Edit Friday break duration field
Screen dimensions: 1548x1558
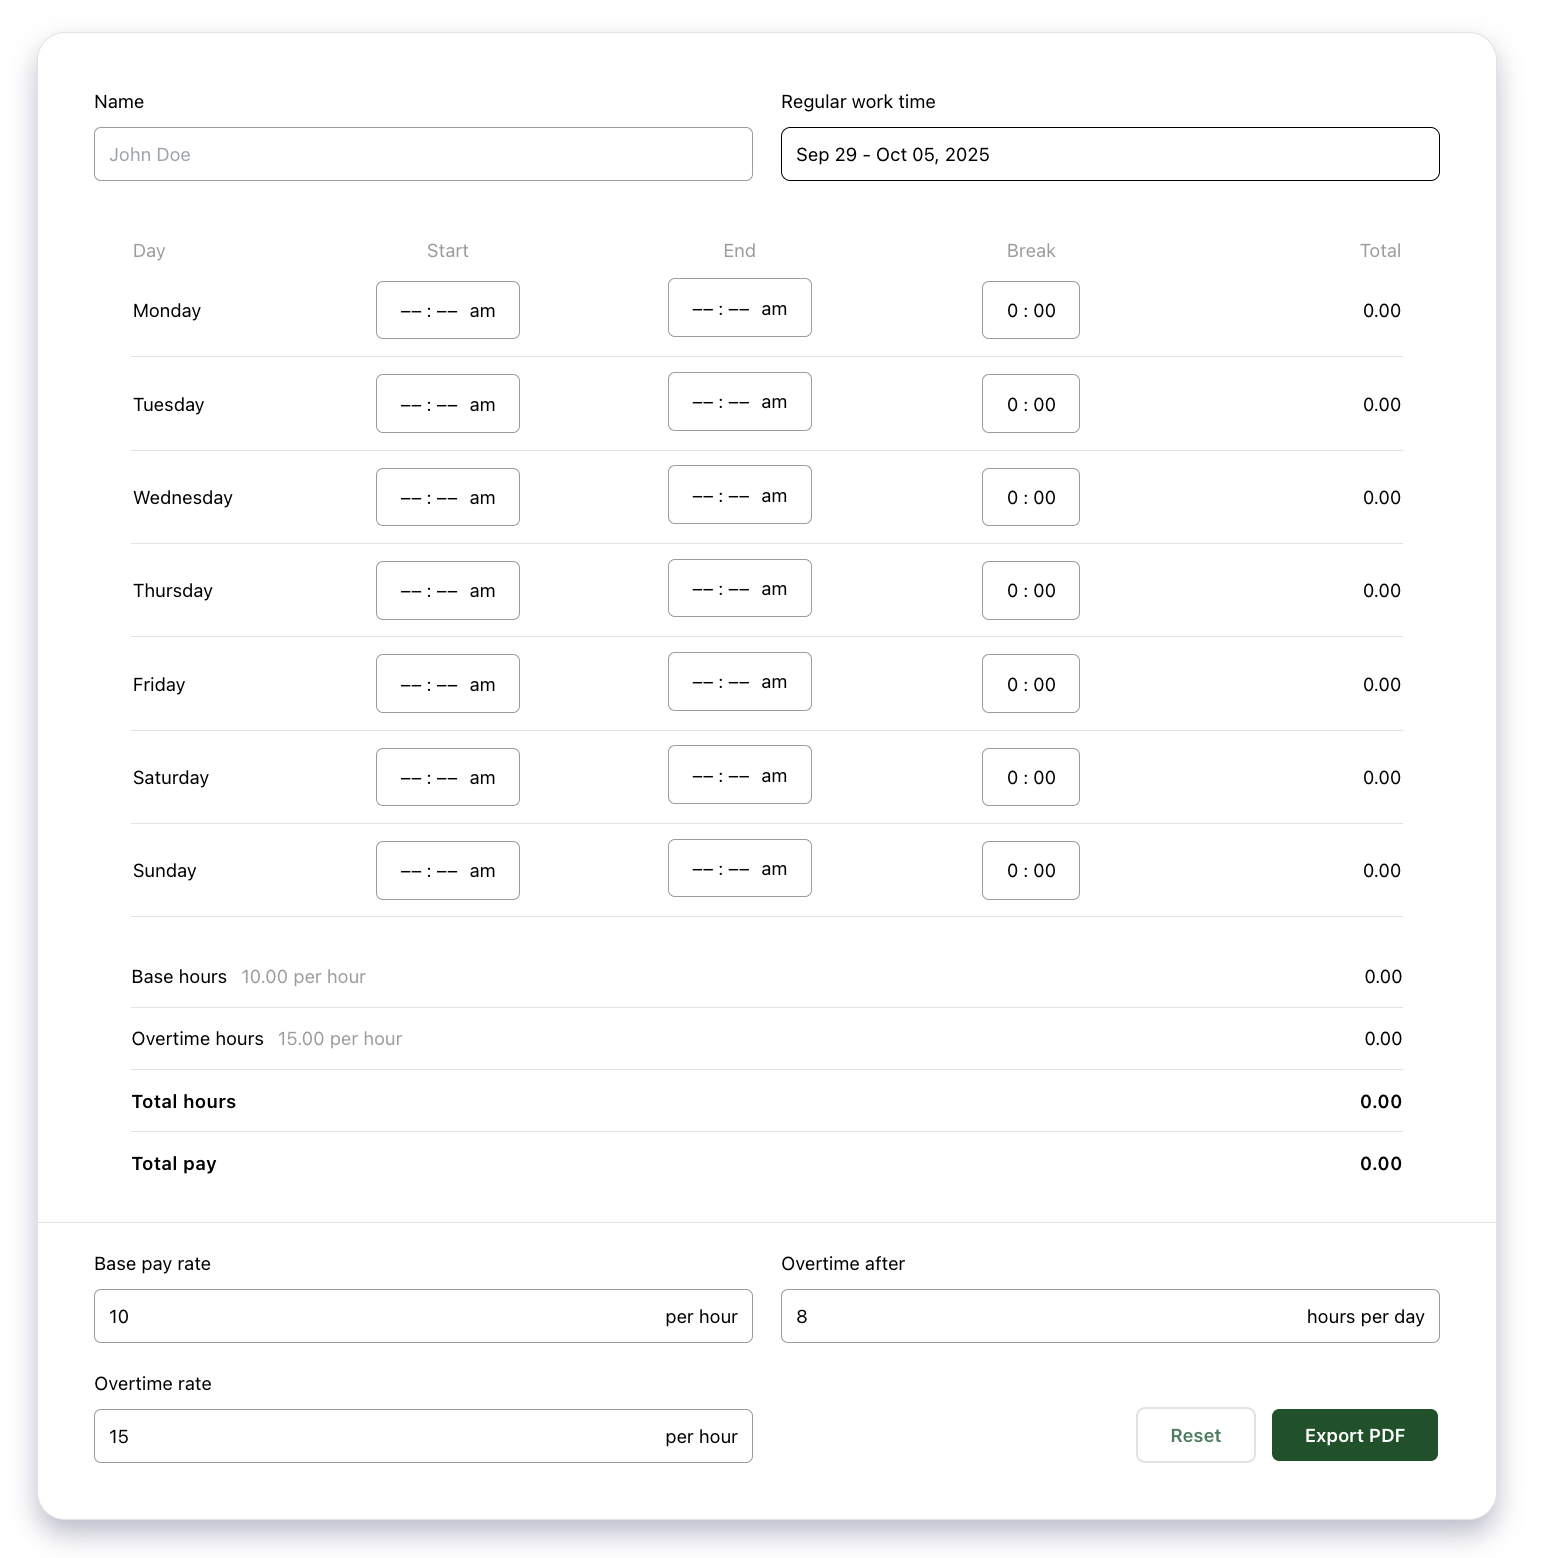click(1030, 684)
